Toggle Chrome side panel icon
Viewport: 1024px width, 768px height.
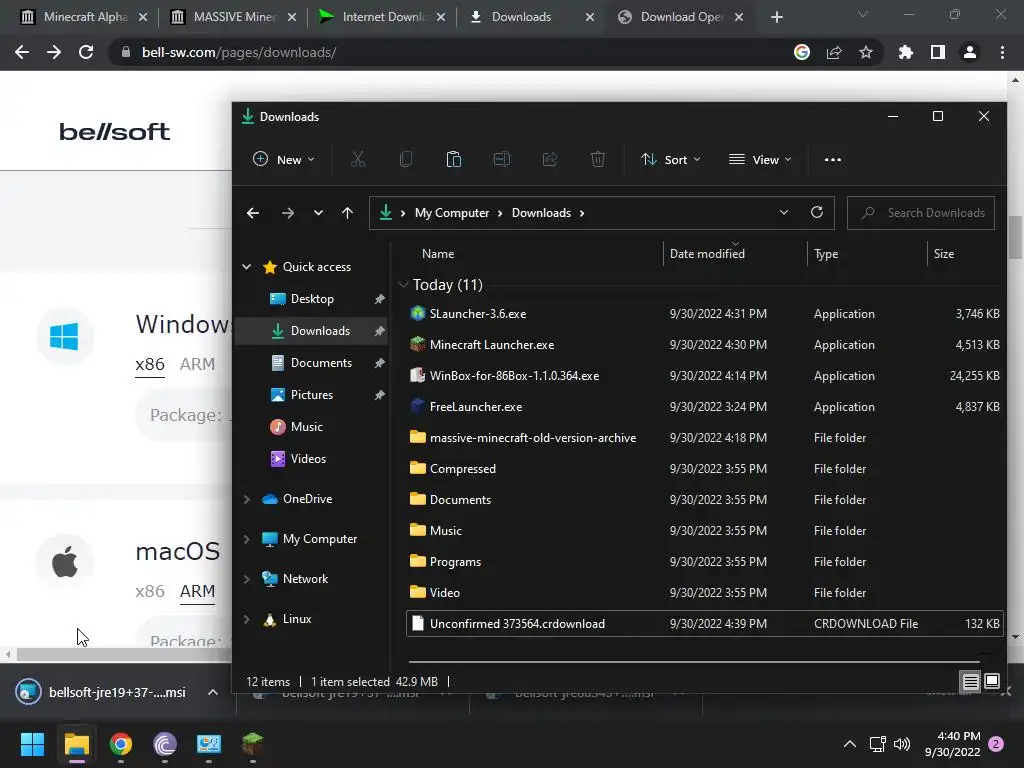click(x=938, y=52)
